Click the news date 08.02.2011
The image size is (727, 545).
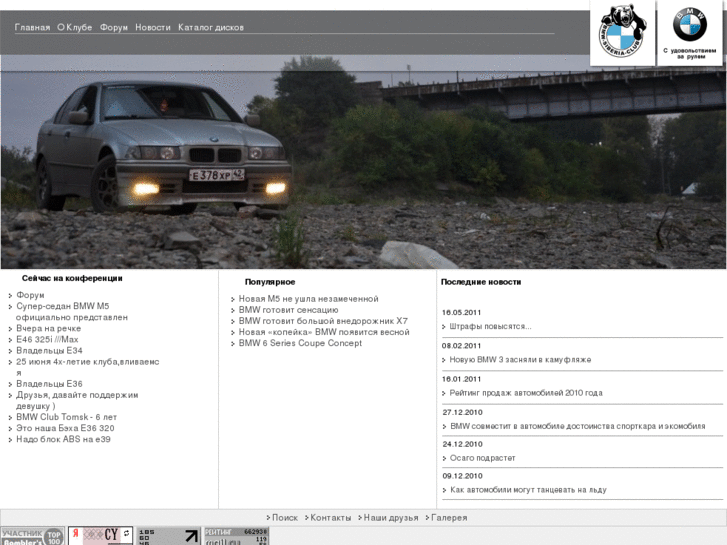461,346
